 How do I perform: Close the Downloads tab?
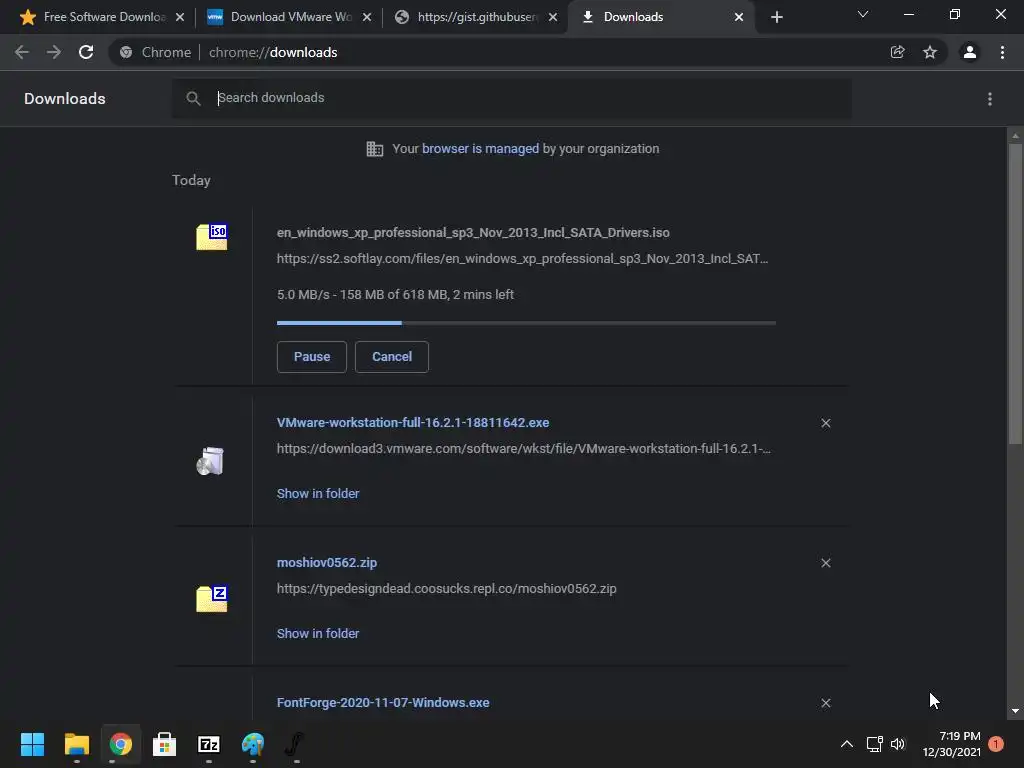coord(739,17)
